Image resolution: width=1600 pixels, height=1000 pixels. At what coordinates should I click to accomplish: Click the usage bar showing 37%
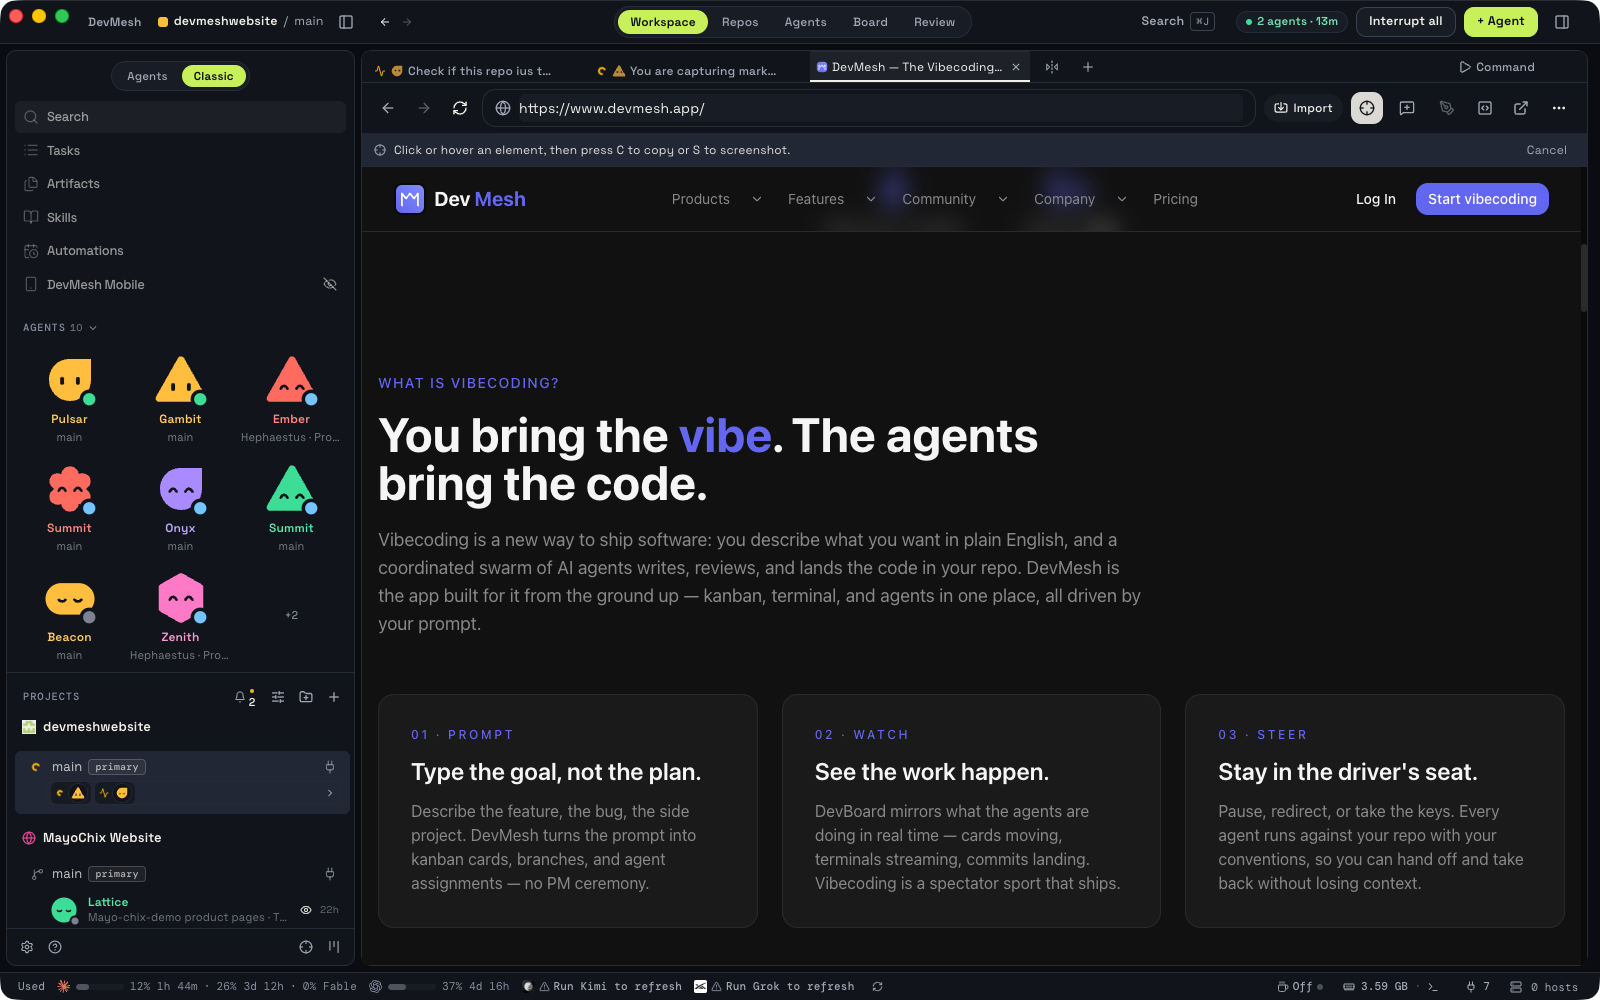click(412, 986)
